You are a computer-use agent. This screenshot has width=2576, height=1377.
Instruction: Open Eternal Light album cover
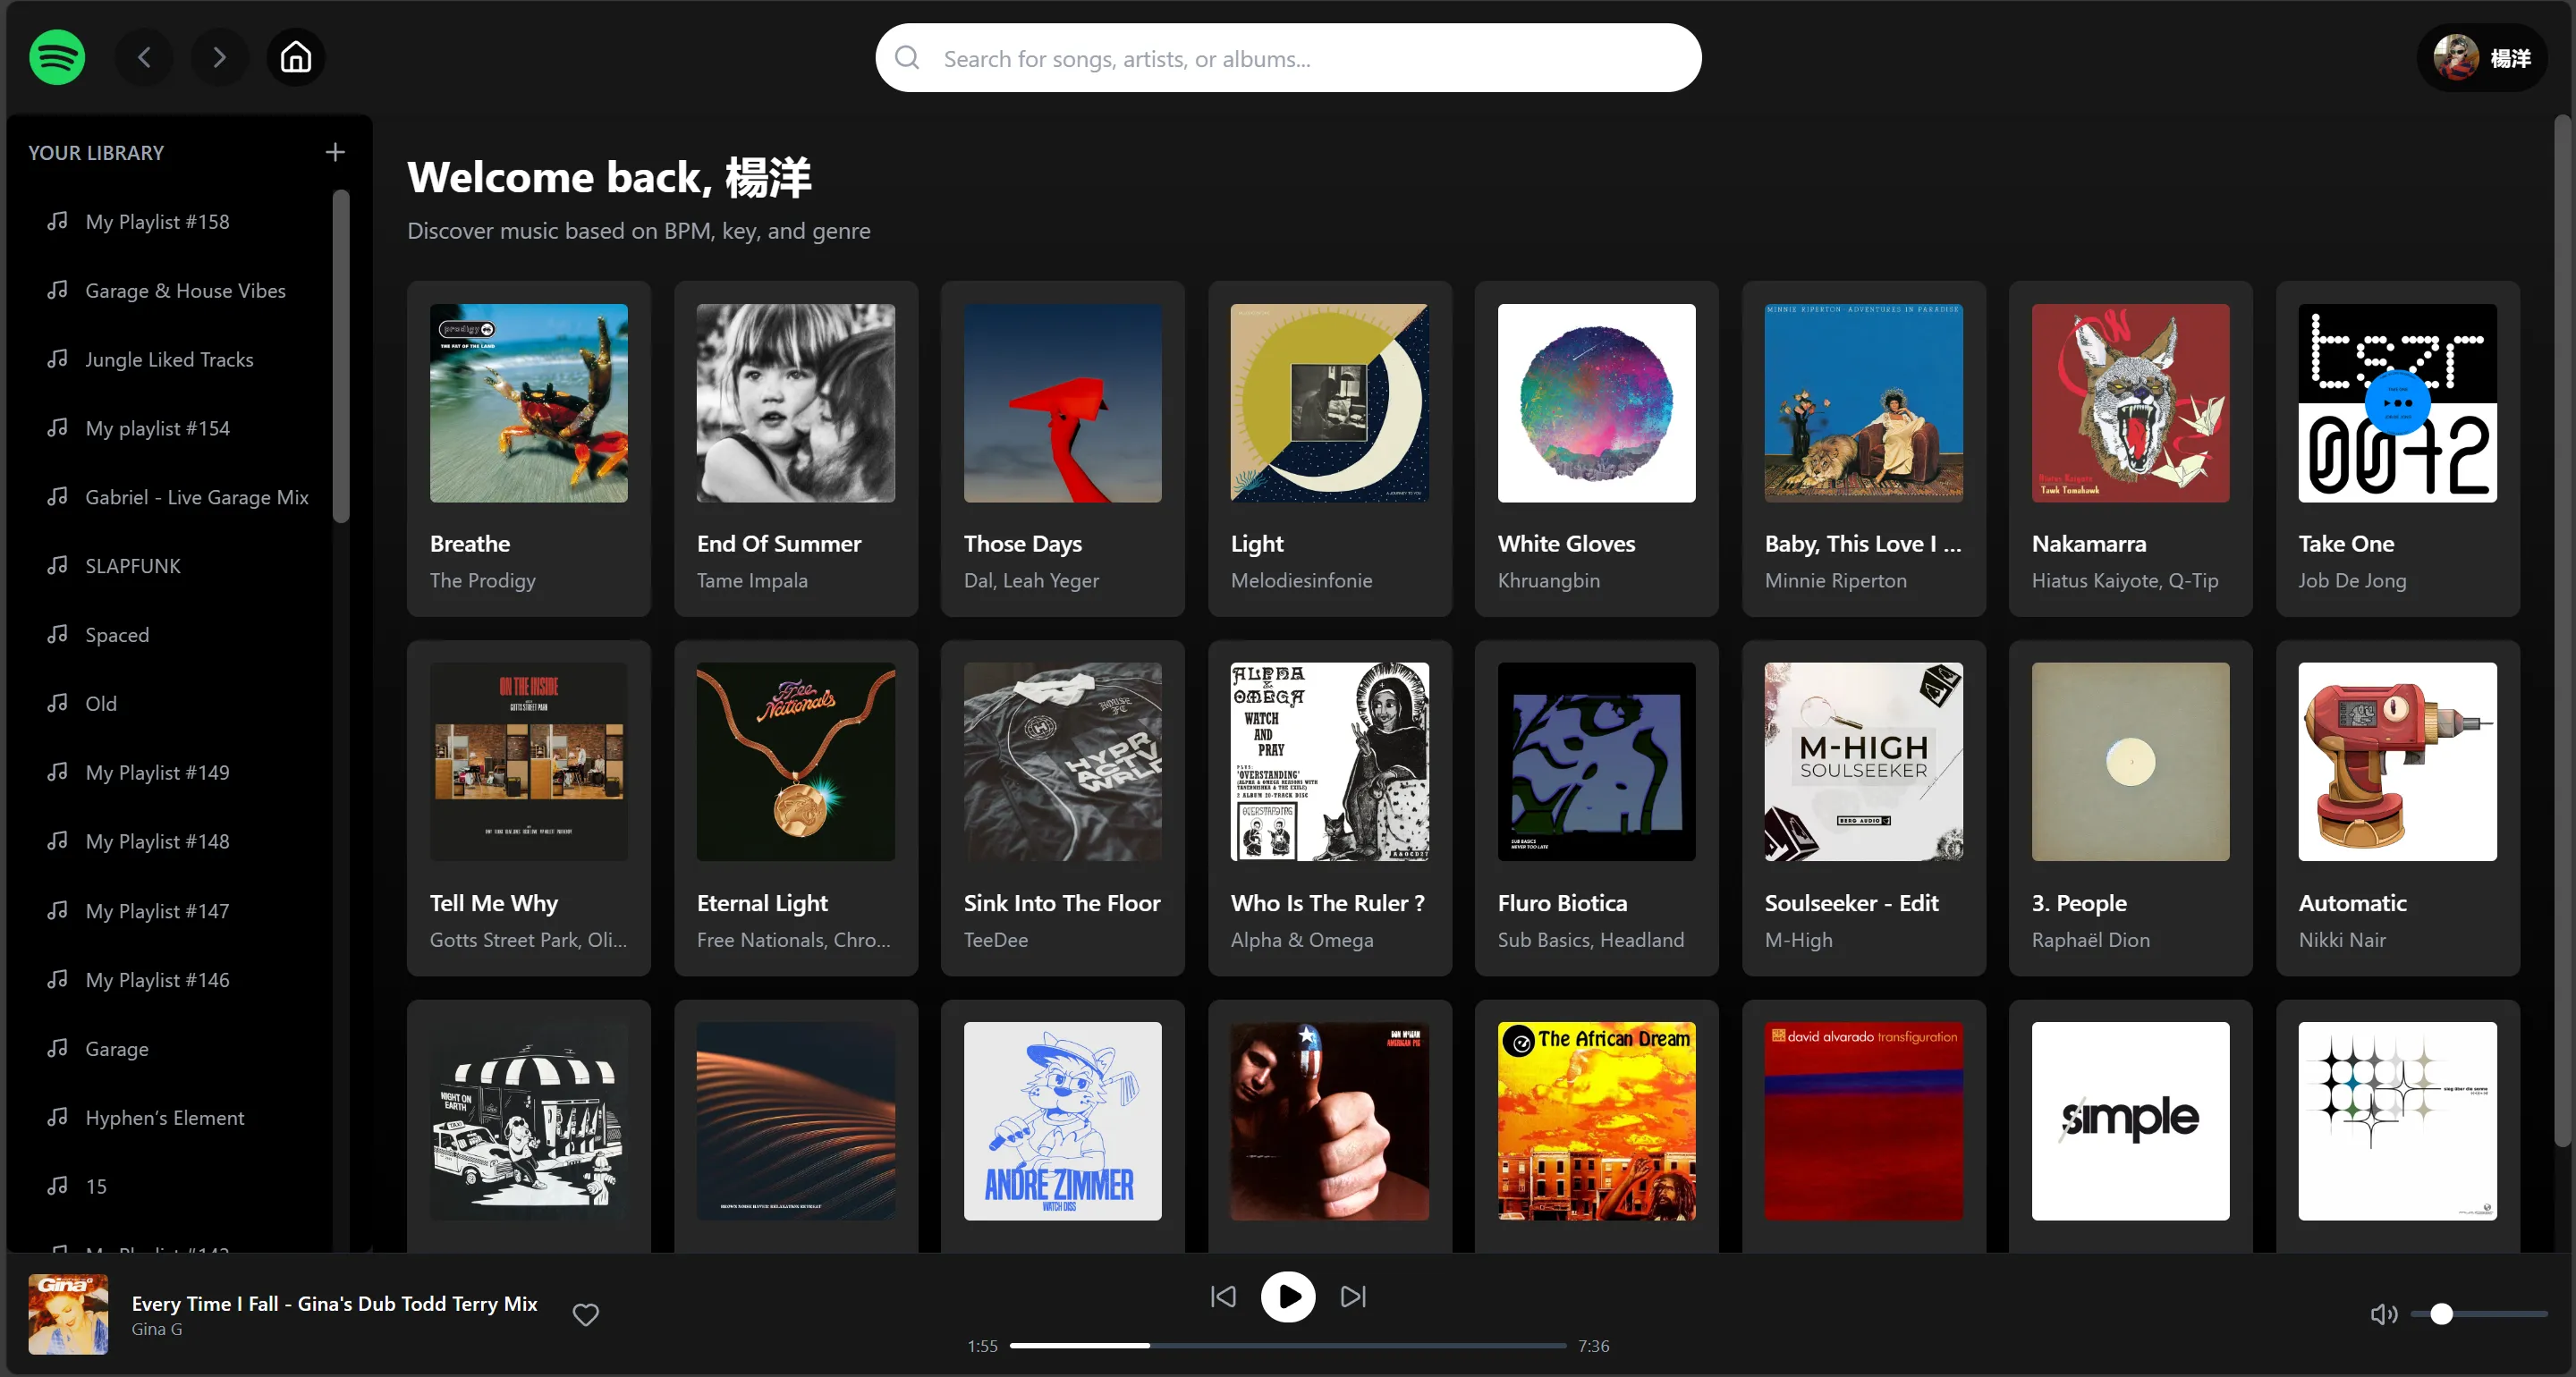[796, 762]
